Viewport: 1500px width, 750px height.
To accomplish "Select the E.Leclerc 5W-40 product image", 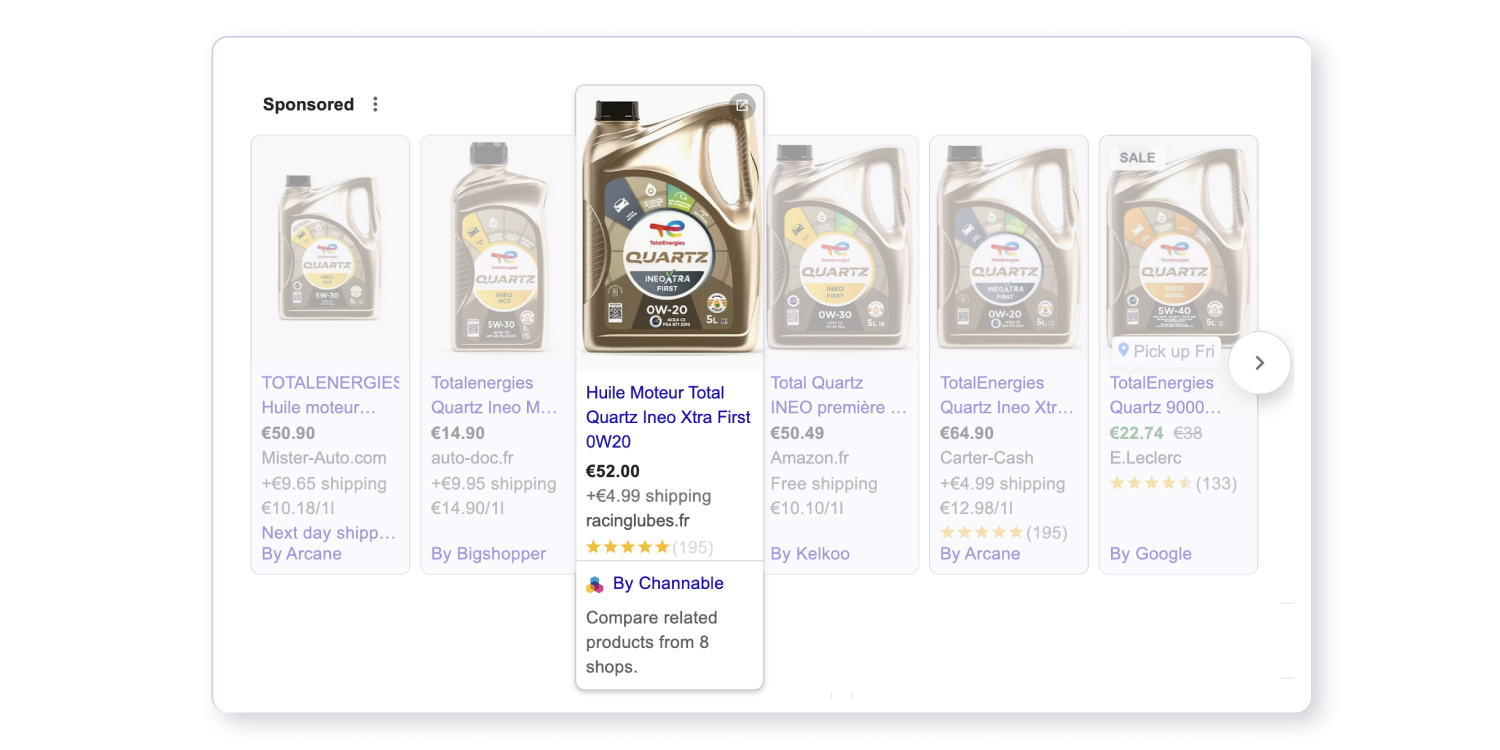I will coord(1178,248).
